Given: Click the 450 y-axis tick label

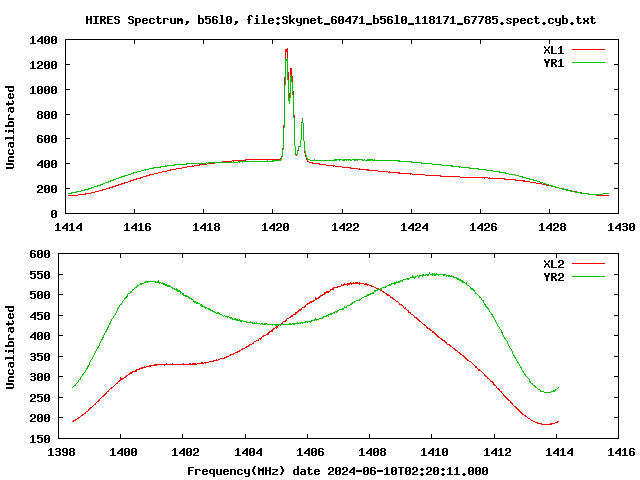Looking at the screenshot, I should coord(40,316).
